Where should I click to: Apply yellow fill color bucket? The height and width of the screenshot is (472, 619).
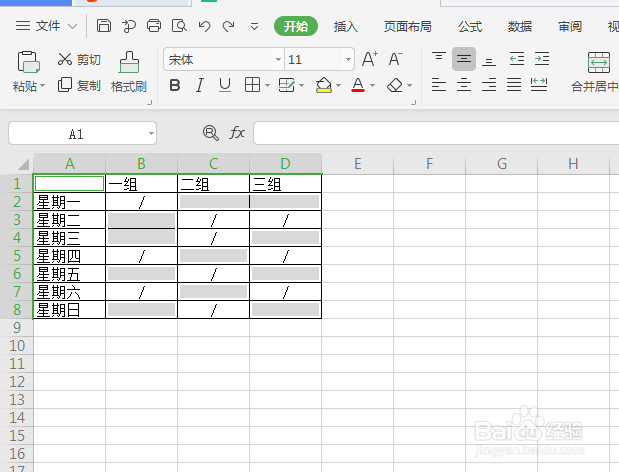tap(324, 85)
